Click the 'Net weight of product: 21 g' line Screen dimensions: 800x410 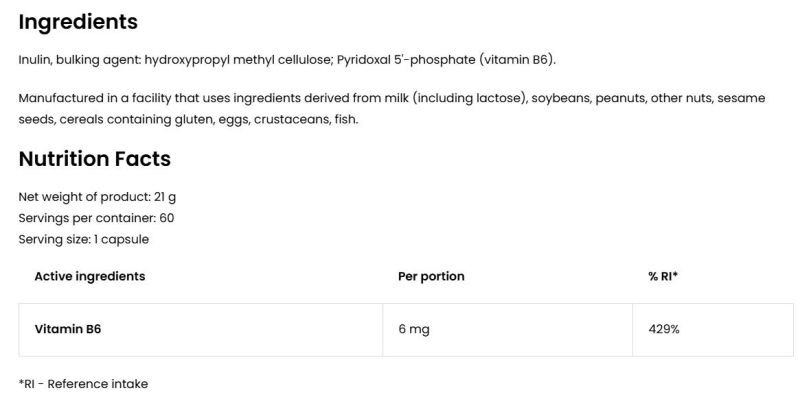coord(97,196)
